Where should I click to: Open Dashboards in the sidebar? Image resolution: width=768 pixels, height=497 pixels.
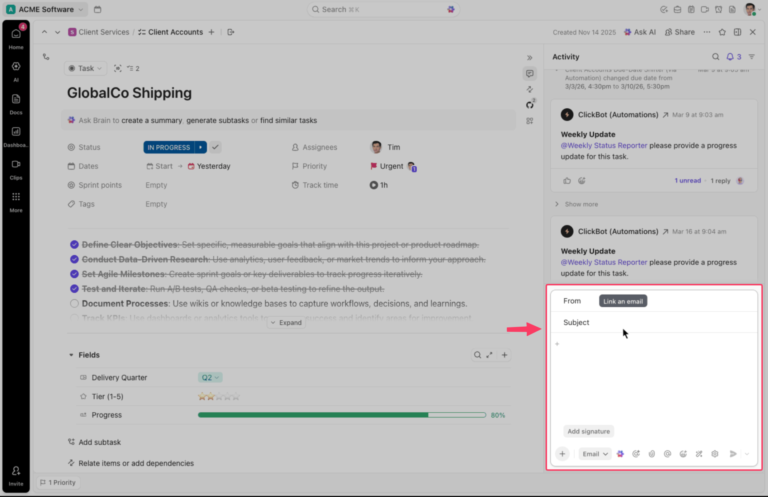pos(16,136)
